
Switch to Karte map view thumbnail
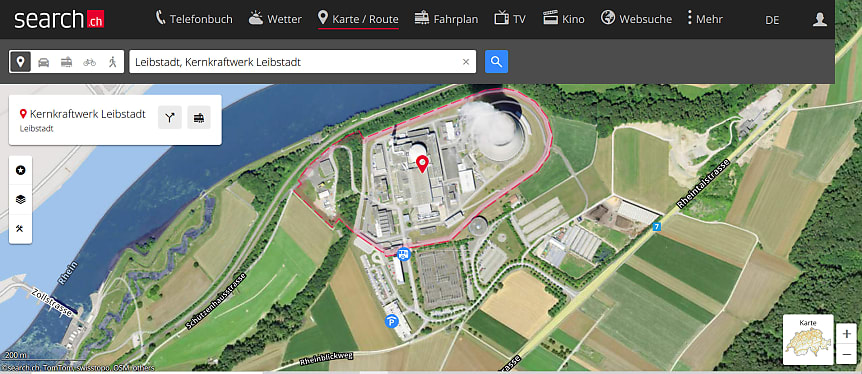(x=808, y=339)
